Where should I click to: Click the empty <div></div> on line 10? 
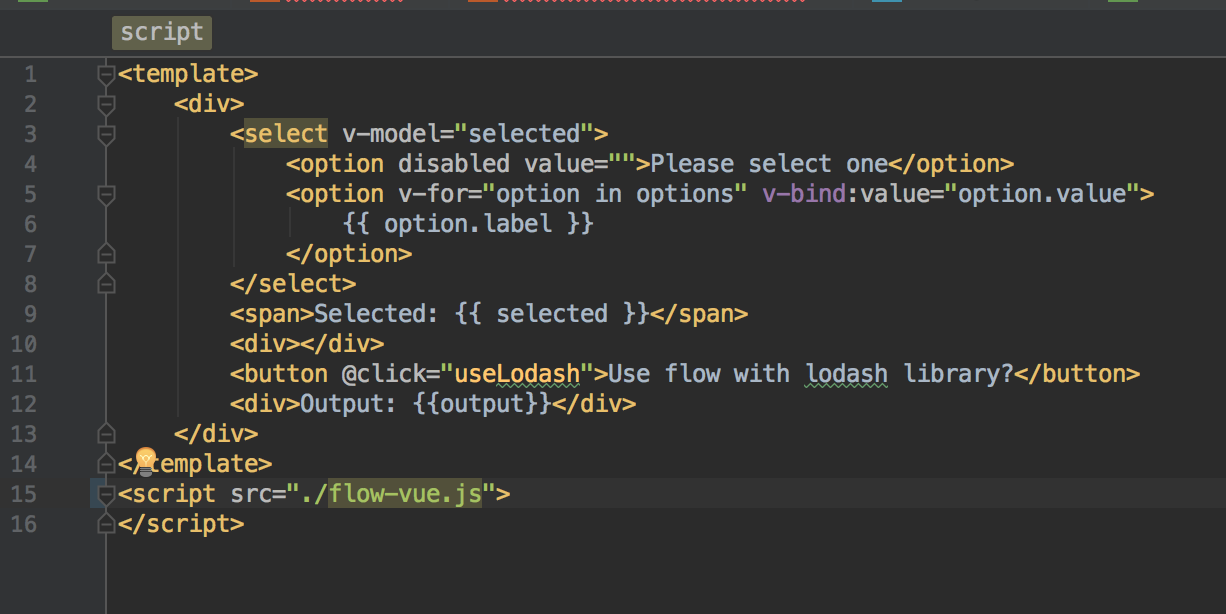[x=307, y=344]
